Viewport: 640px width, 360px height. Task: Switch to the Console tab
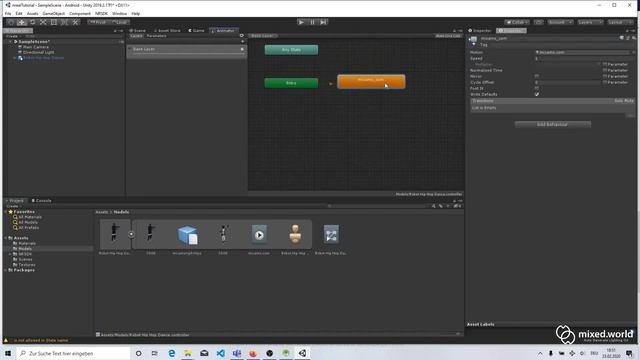pyautogui.click(x=41, y=201)
